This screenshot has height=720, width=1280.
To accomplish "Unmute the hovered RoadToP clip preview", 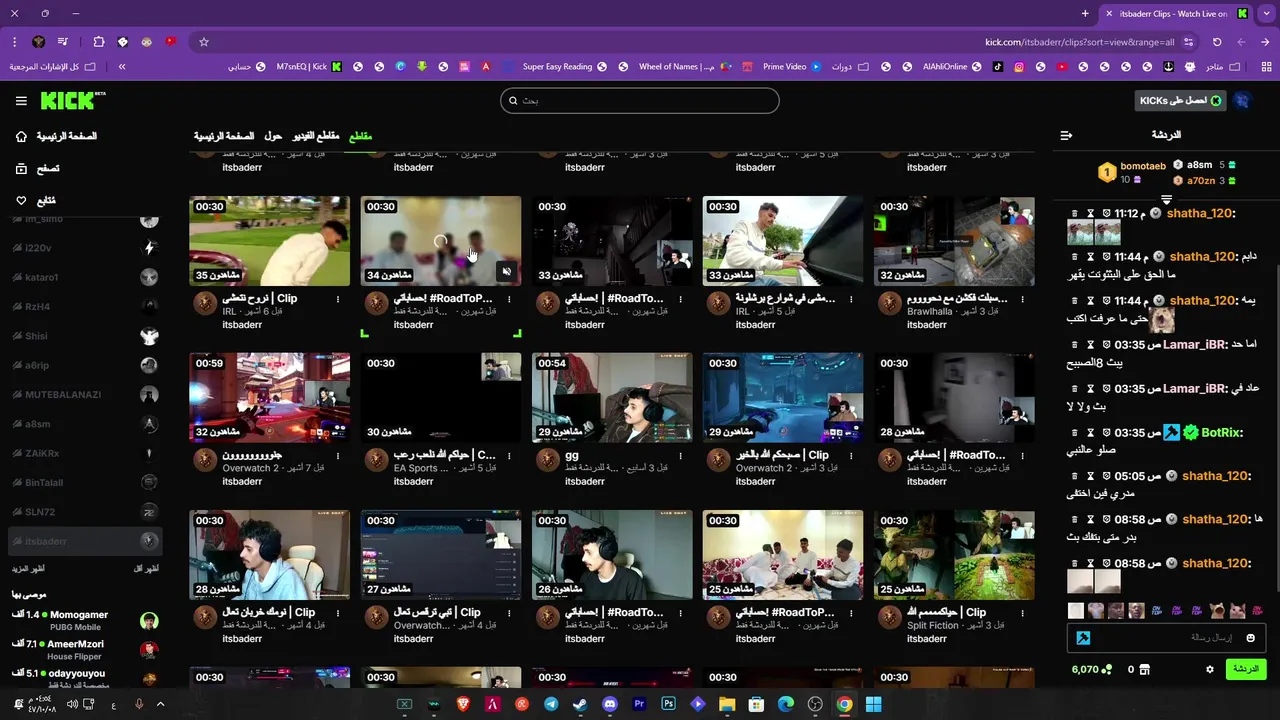I will click(x=506, y=272).
